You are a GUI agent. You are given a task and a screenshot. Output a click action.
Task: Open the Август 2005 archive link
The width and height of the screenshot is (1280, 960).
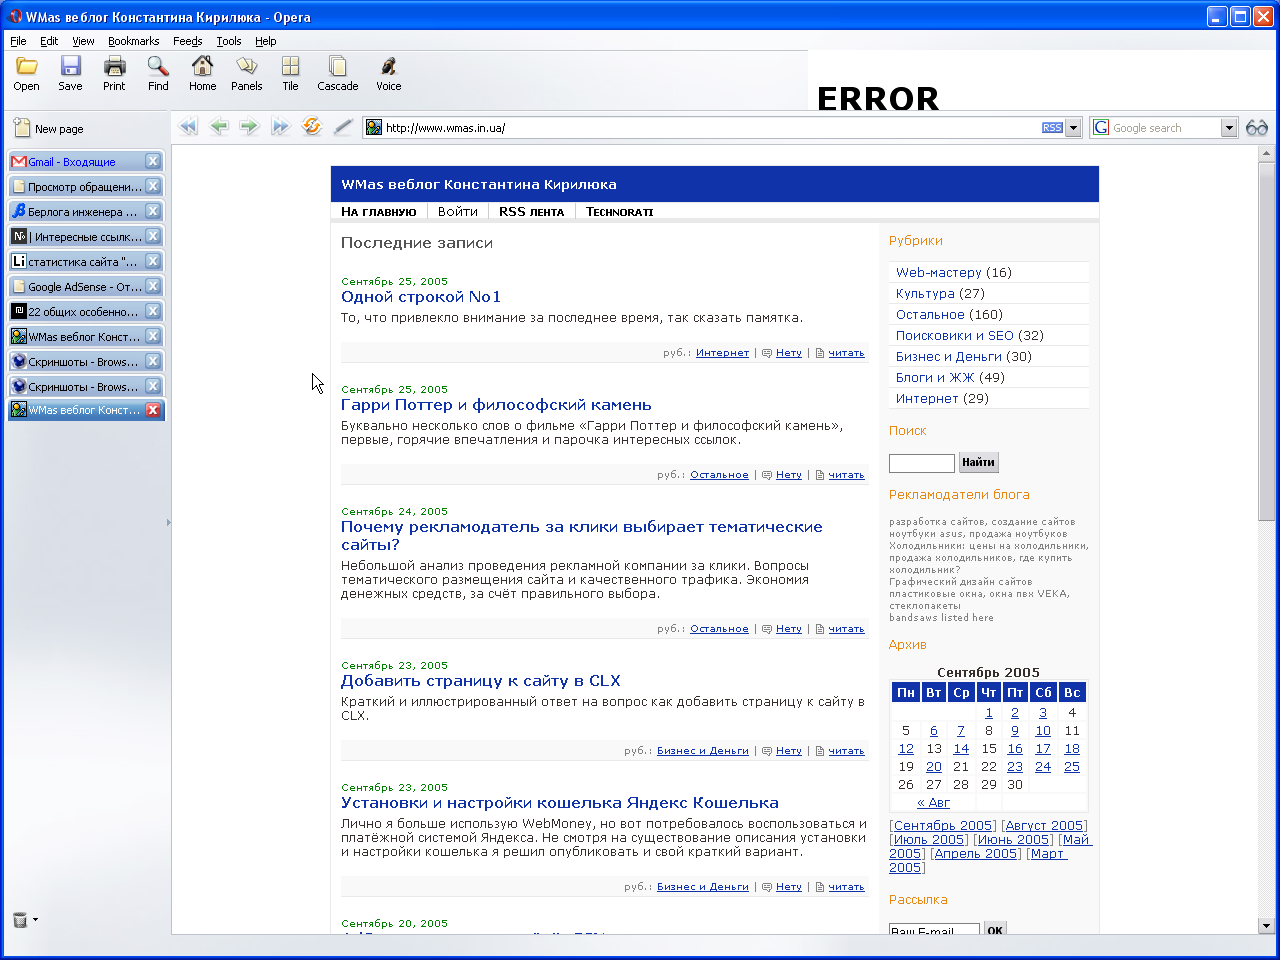[1045, 826]
